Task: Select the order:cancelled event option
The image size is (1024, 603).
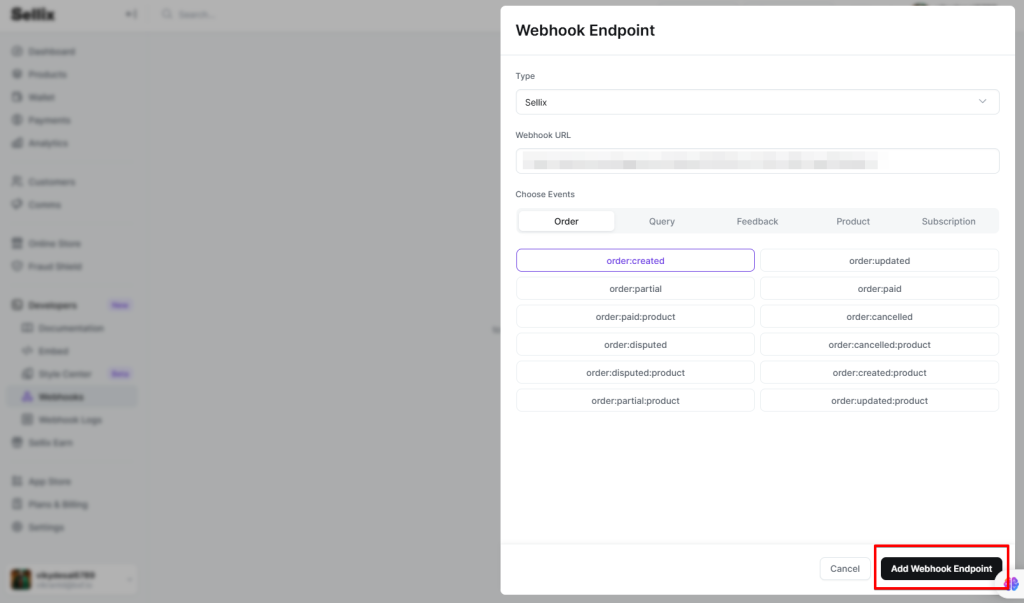Action: (x=879, y=316)
